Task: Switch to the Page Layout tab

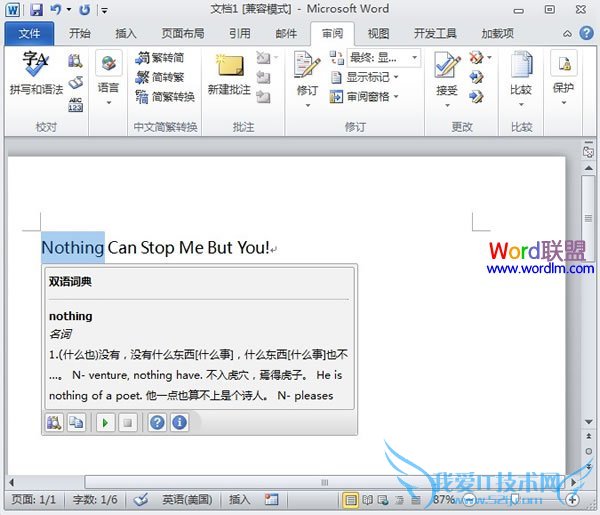Action: tap(181, 33)
